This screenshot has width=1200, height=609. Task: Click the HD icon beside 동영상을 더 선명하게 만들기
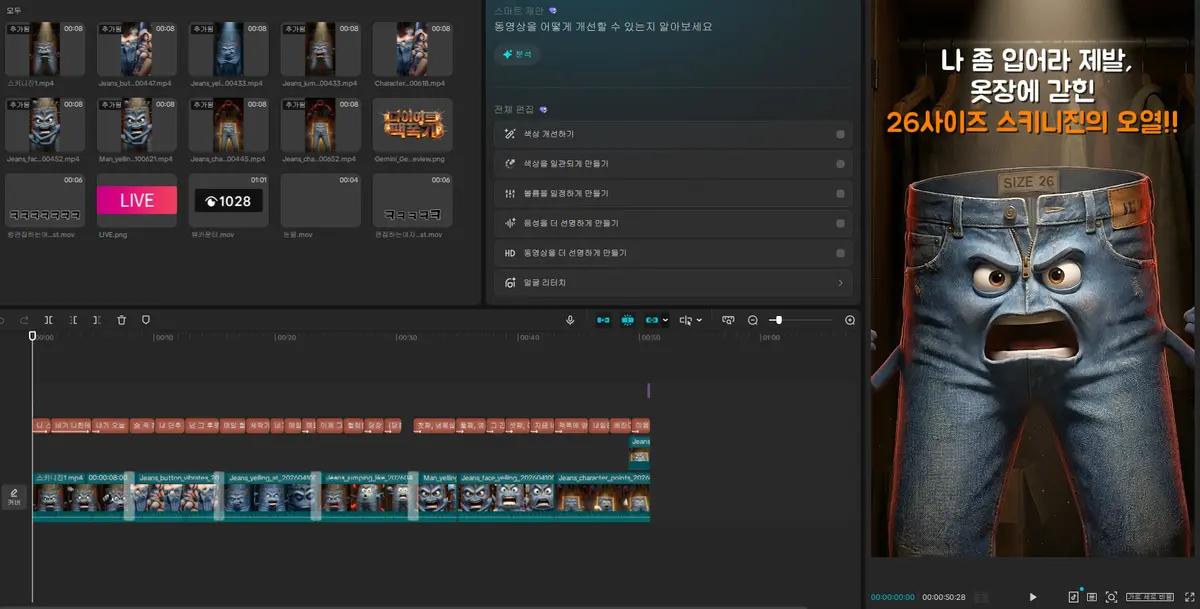510,254
